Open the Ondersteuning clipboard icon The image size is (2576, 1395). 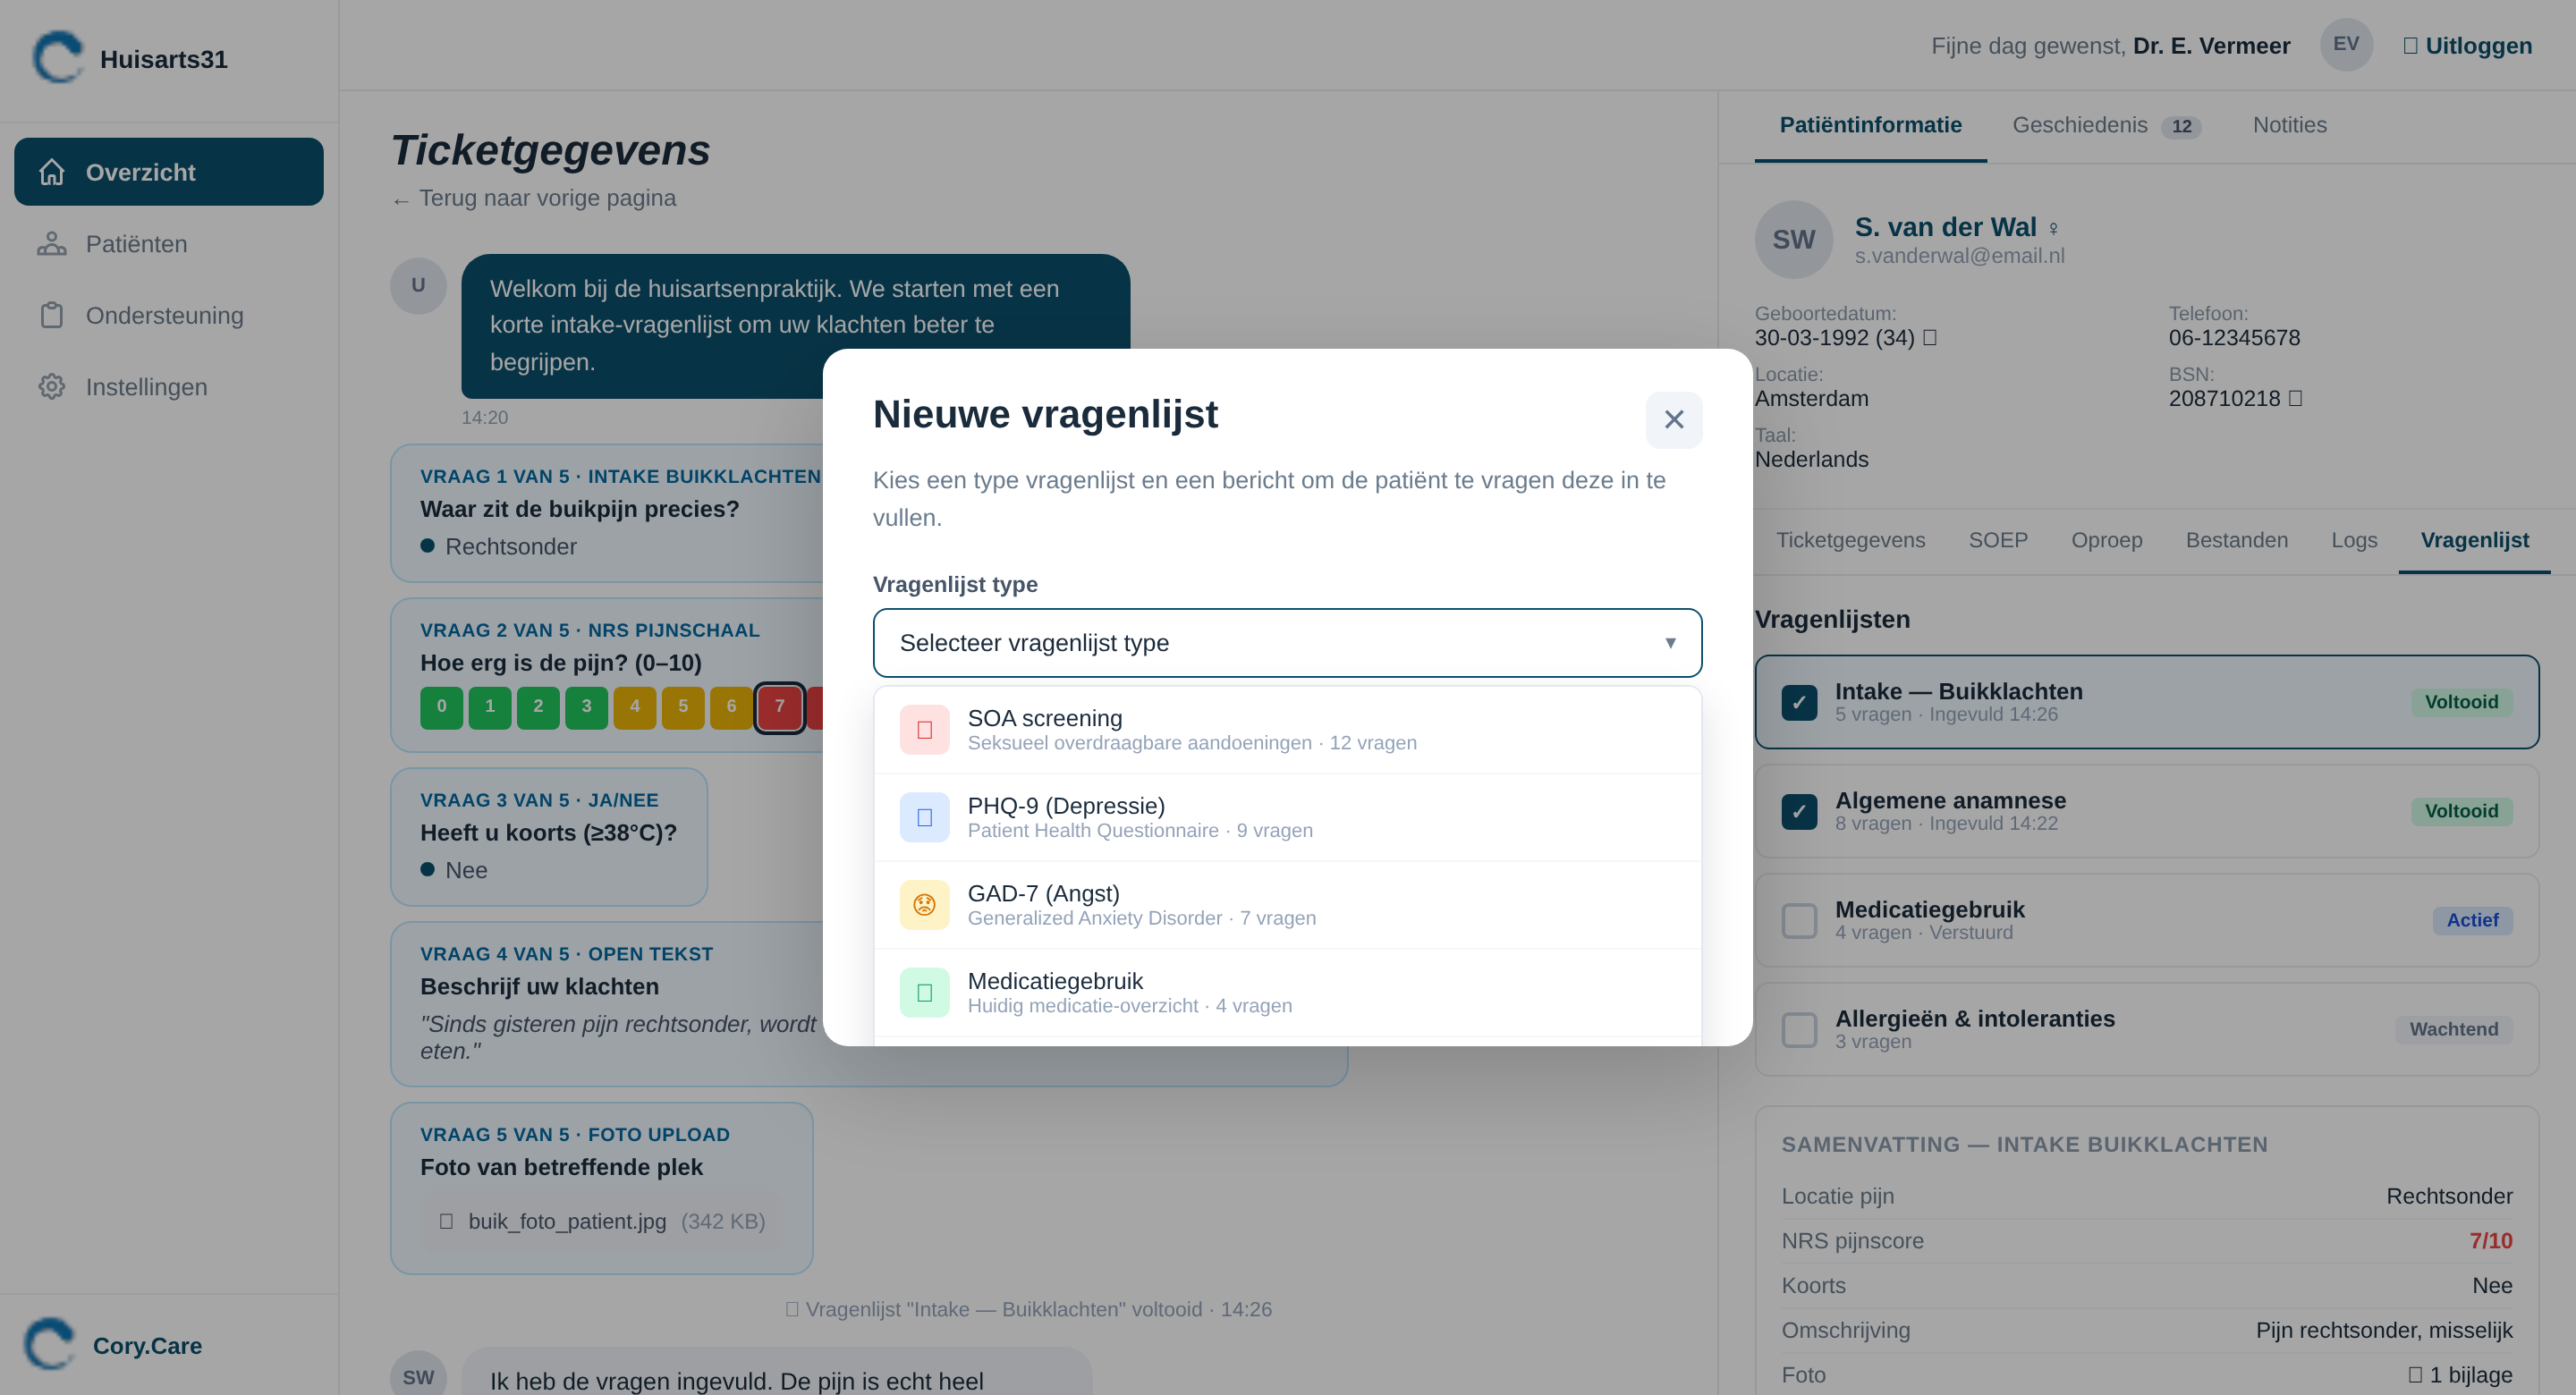52,315
